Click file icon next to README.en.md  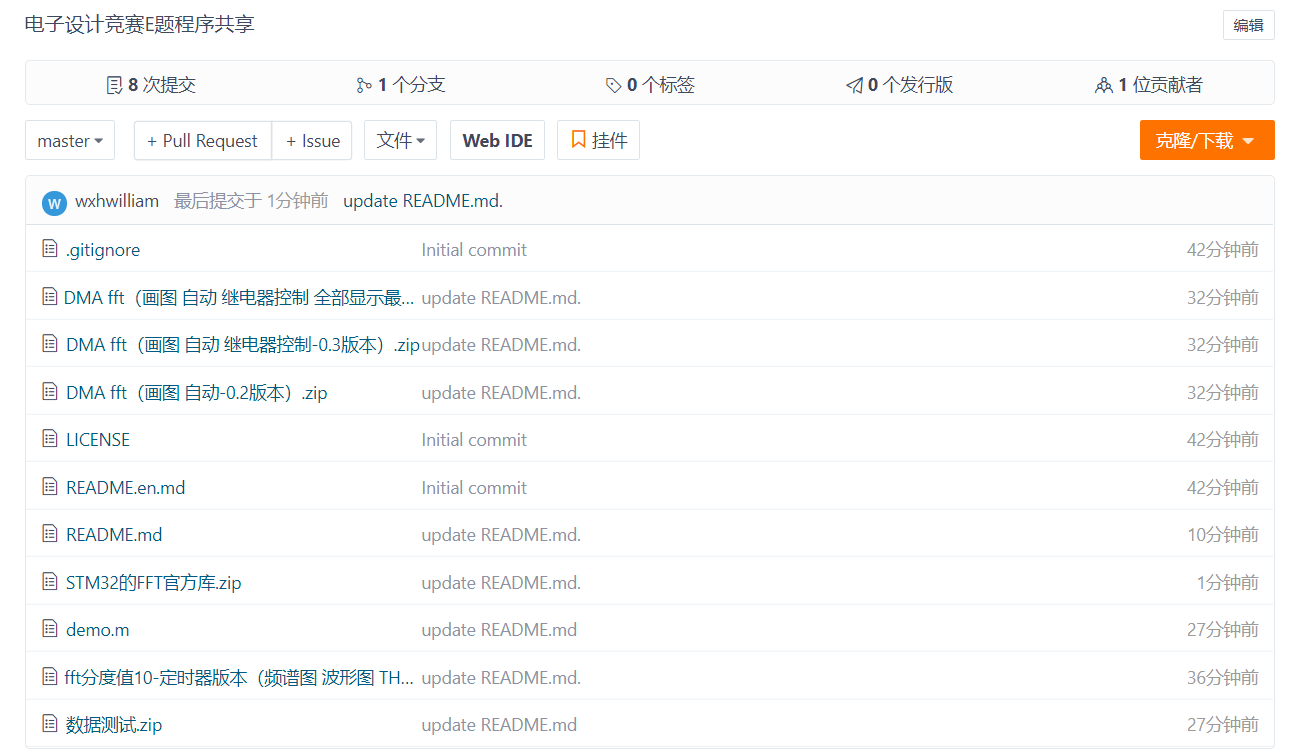50,487
